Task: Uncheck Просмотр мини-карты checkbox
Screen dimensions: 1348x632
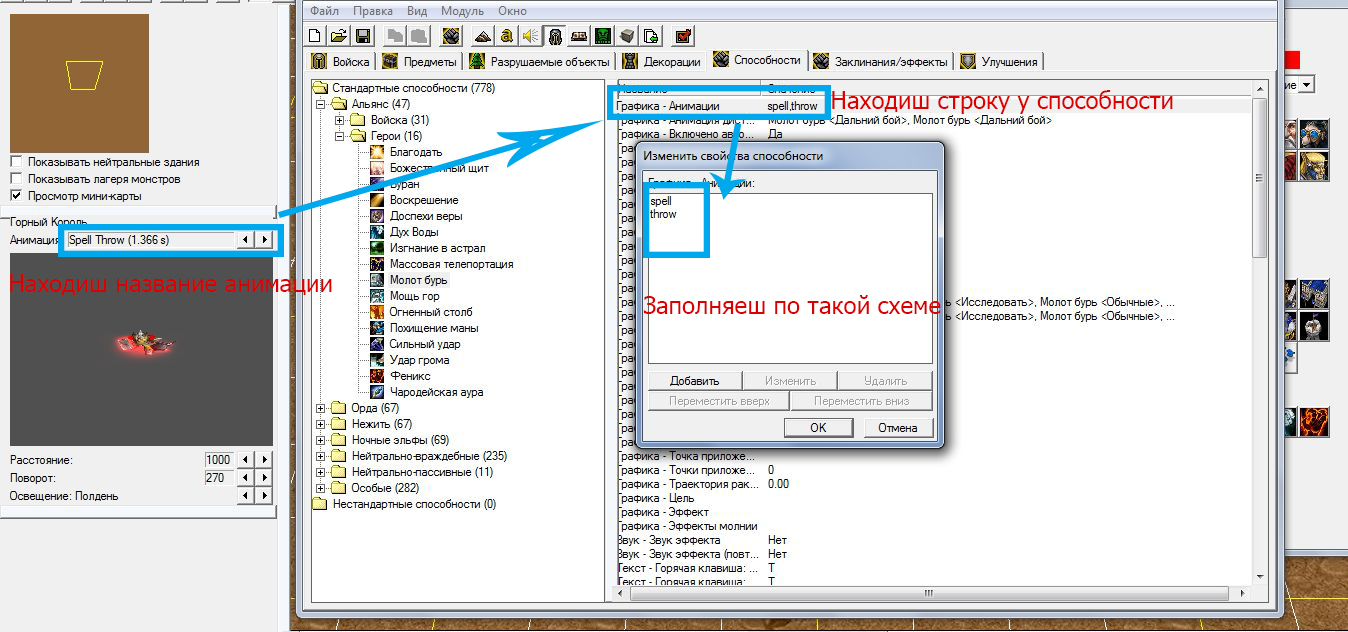Action: [16, 196]
